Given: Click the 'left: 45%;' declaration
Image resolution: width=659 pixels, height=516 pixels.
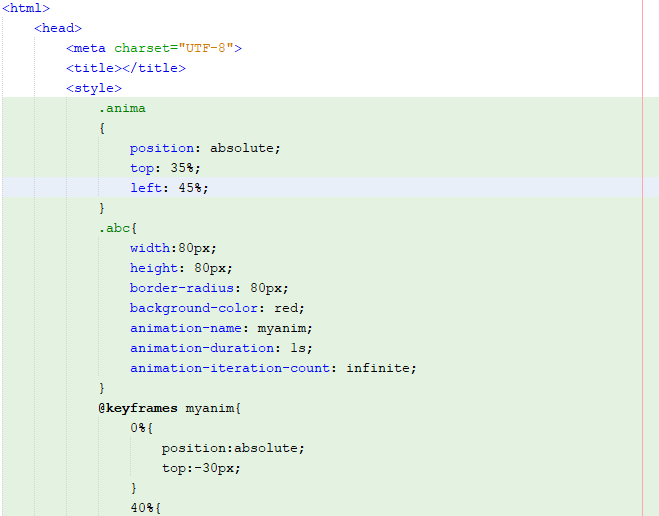Looking at the screenshot, I should (x=169, y=188).
